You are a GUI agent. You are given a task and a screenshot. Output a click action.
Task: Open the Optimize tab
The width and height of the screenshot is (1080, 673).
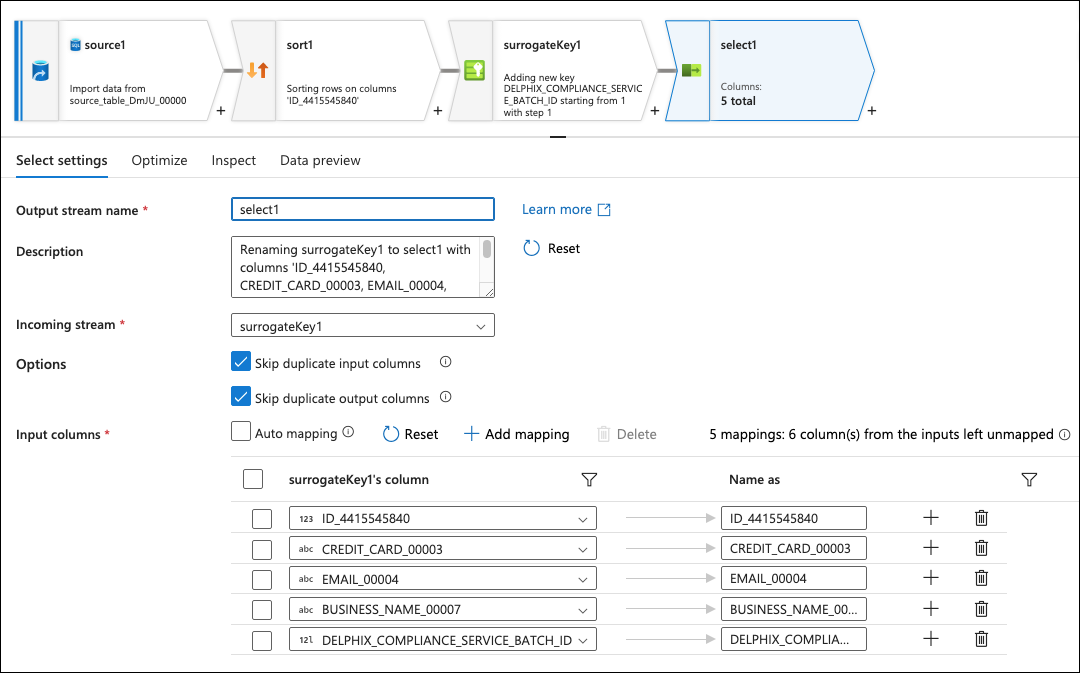click(159, 160)
